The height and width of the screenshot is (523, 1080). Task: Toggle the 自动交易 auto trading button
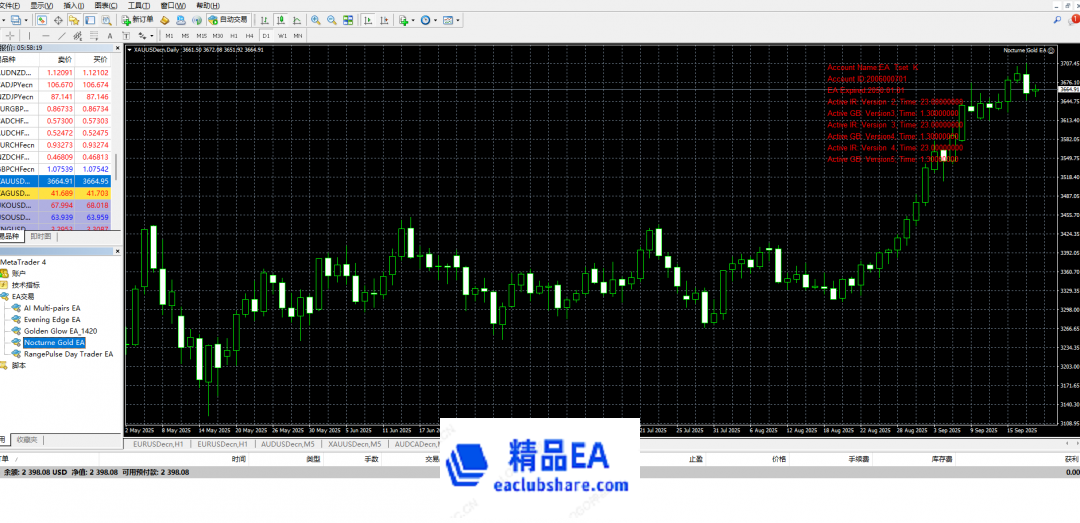pyautogui.click(x=227, y=19)
